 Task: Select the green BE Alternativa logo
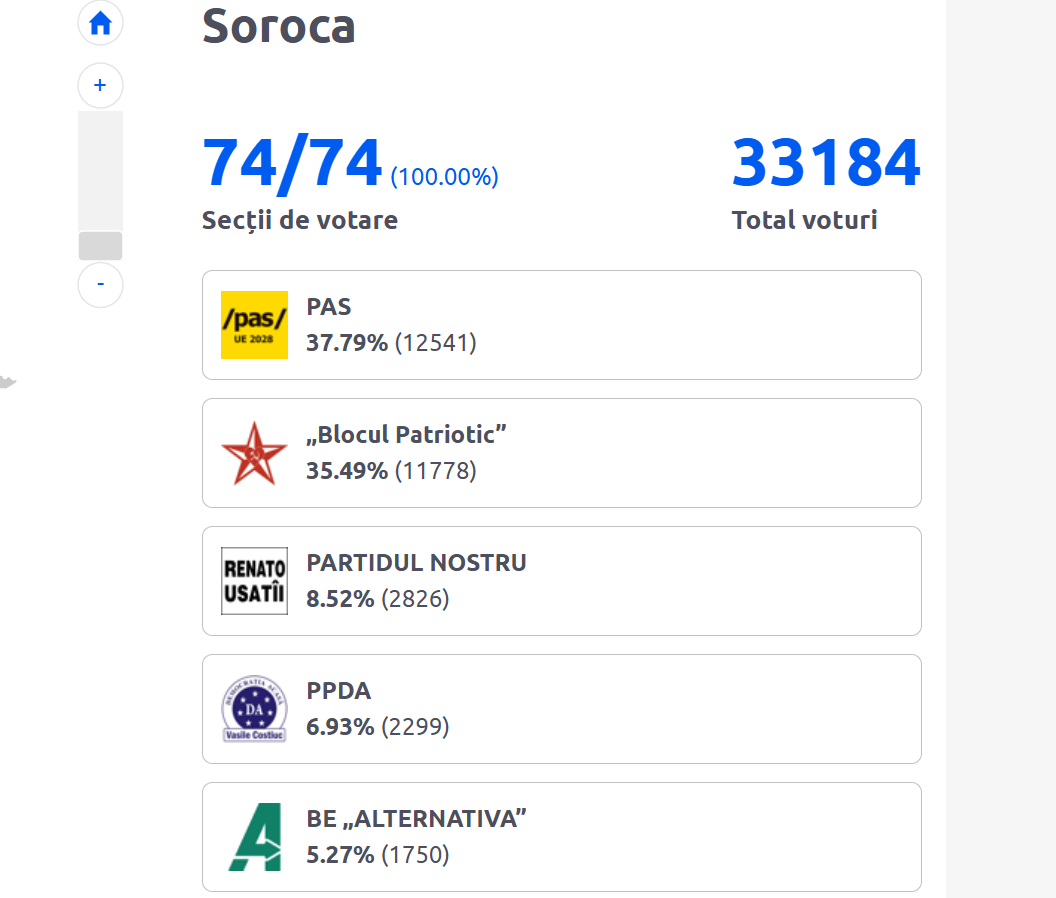click(254, 837)
